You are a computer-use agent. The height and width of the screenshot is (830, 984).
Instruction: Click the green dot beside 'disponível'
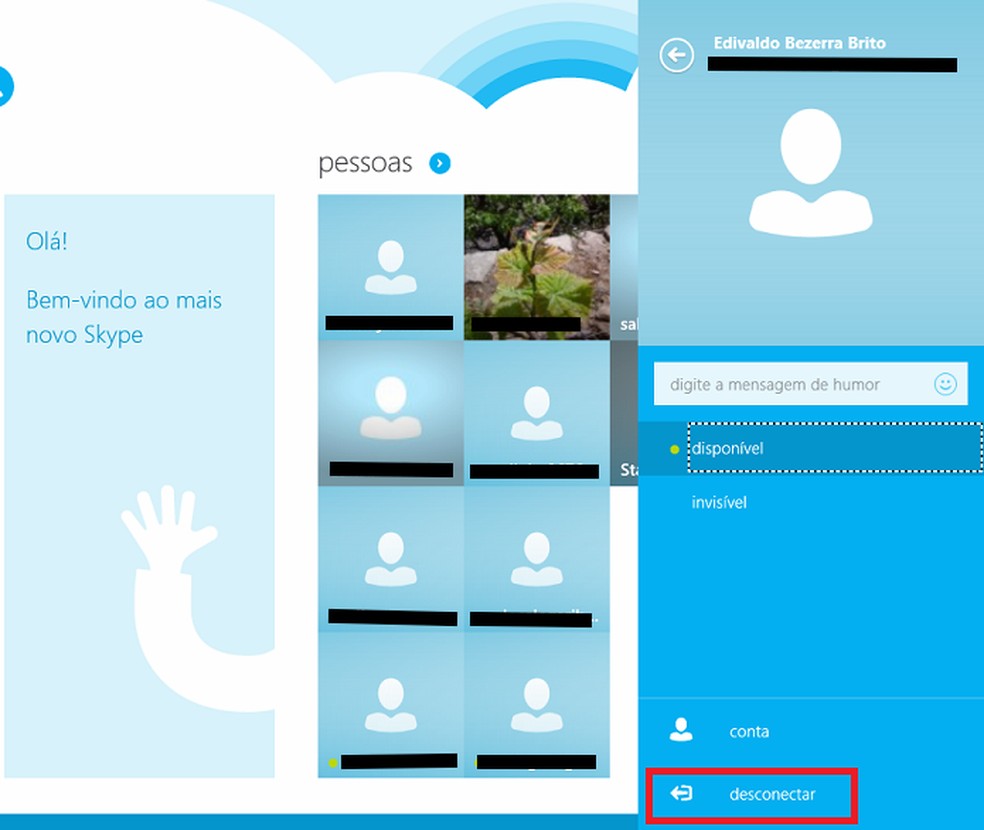[x=675, y=449]
